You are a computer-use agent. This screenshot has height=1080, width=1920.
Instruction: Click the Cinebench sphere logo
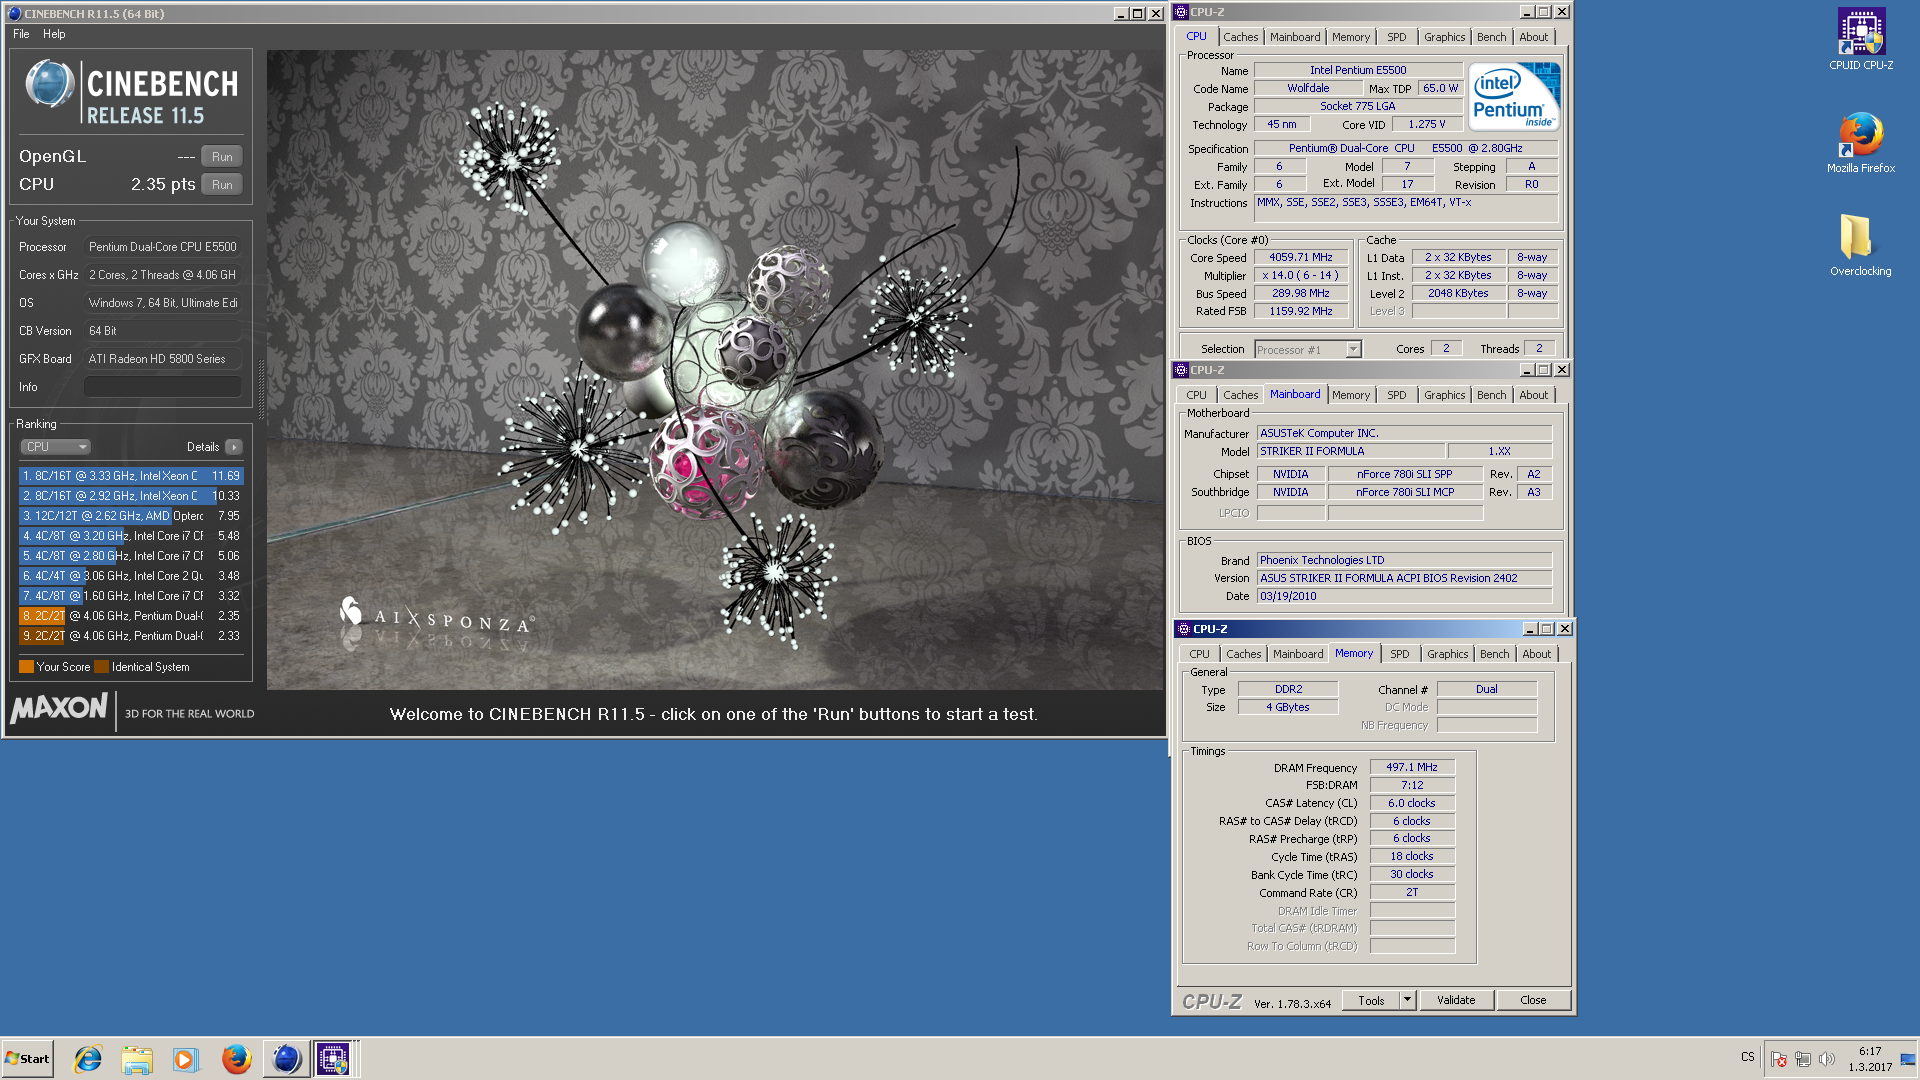coord(49,84)
